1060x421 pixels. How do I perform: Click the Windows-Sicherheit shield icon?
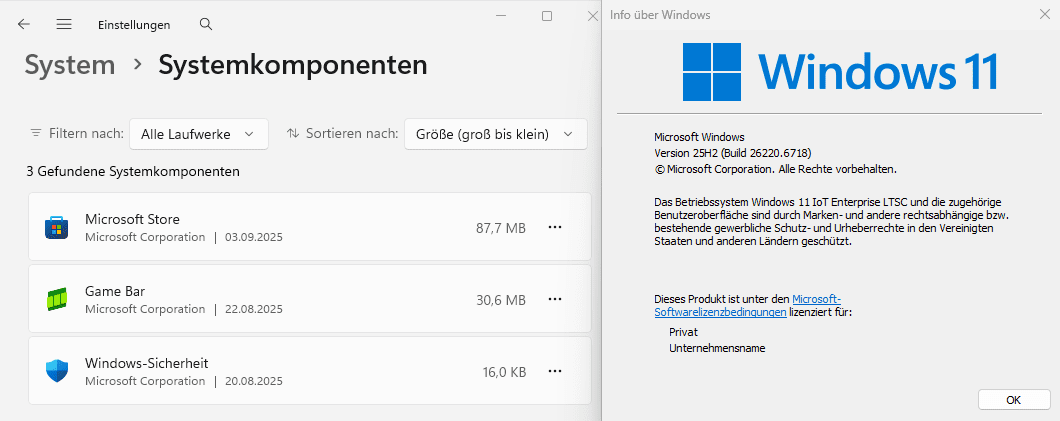(56, 371)
